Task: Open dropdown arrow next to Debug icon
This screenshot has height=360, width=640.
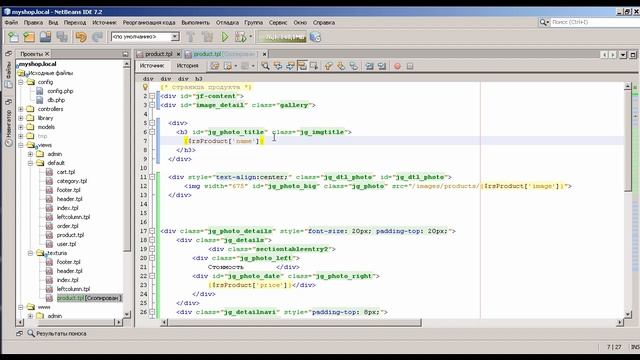Action: click(251, 37)
